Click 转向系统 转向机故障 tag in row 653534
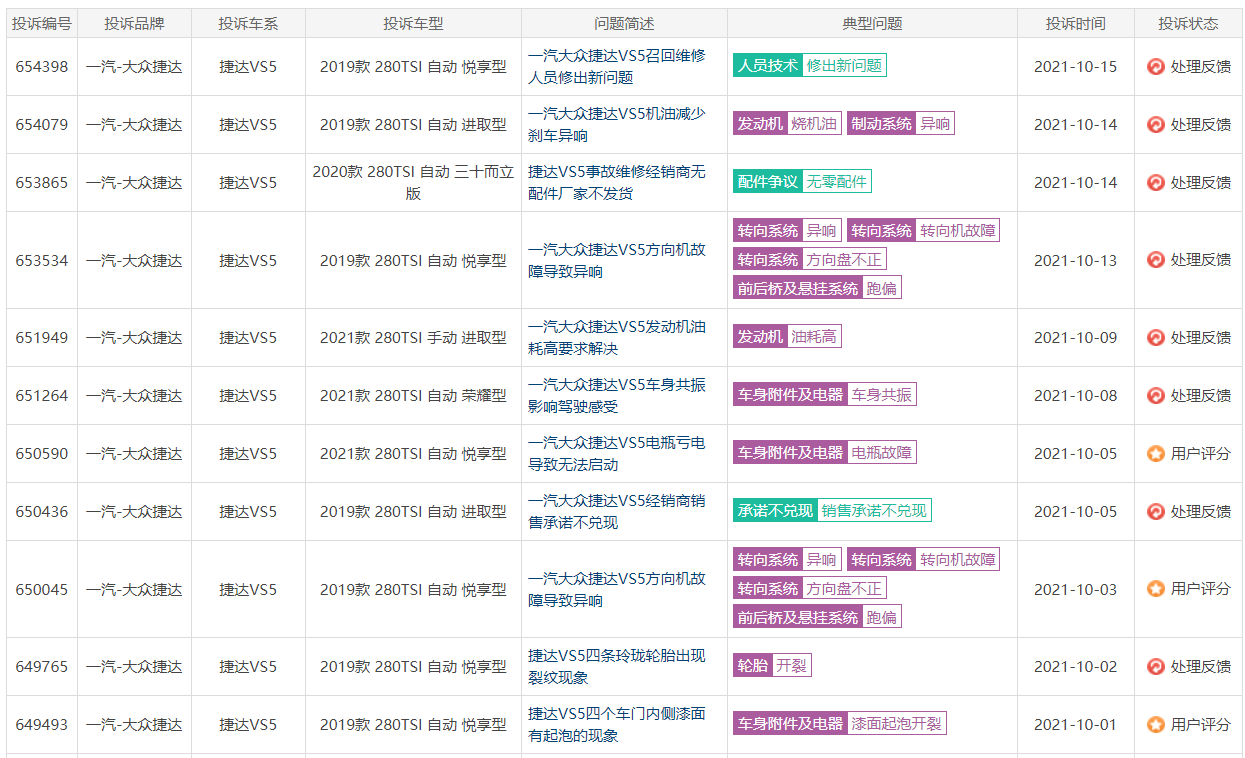Viewport: 1245px width, 758px height. click(x=924, y=231)
